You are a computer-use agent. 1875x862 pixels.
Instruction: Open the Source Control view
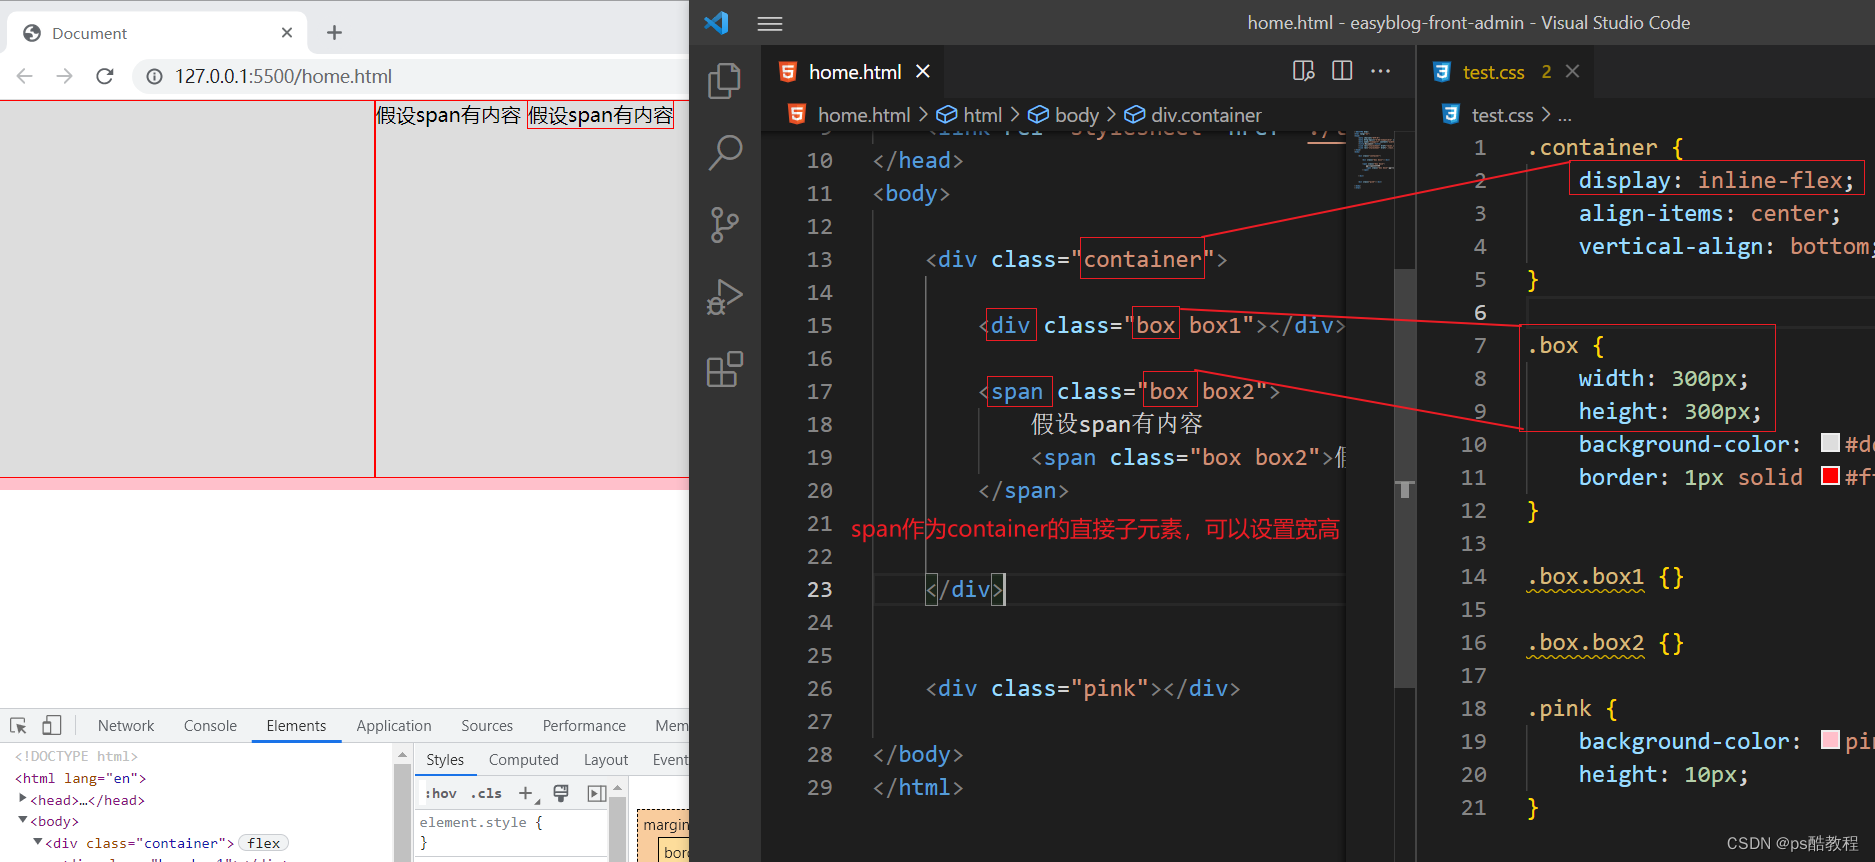(x=725, y=224)
